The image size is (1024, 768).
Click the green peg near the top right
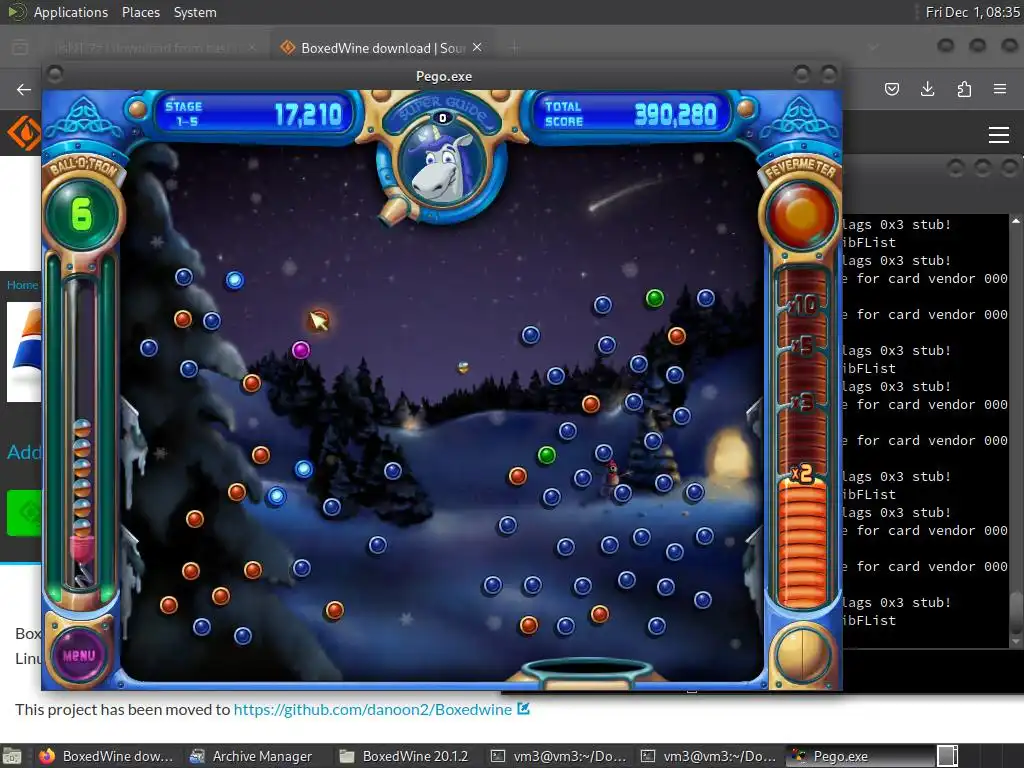tap(654, 298)
